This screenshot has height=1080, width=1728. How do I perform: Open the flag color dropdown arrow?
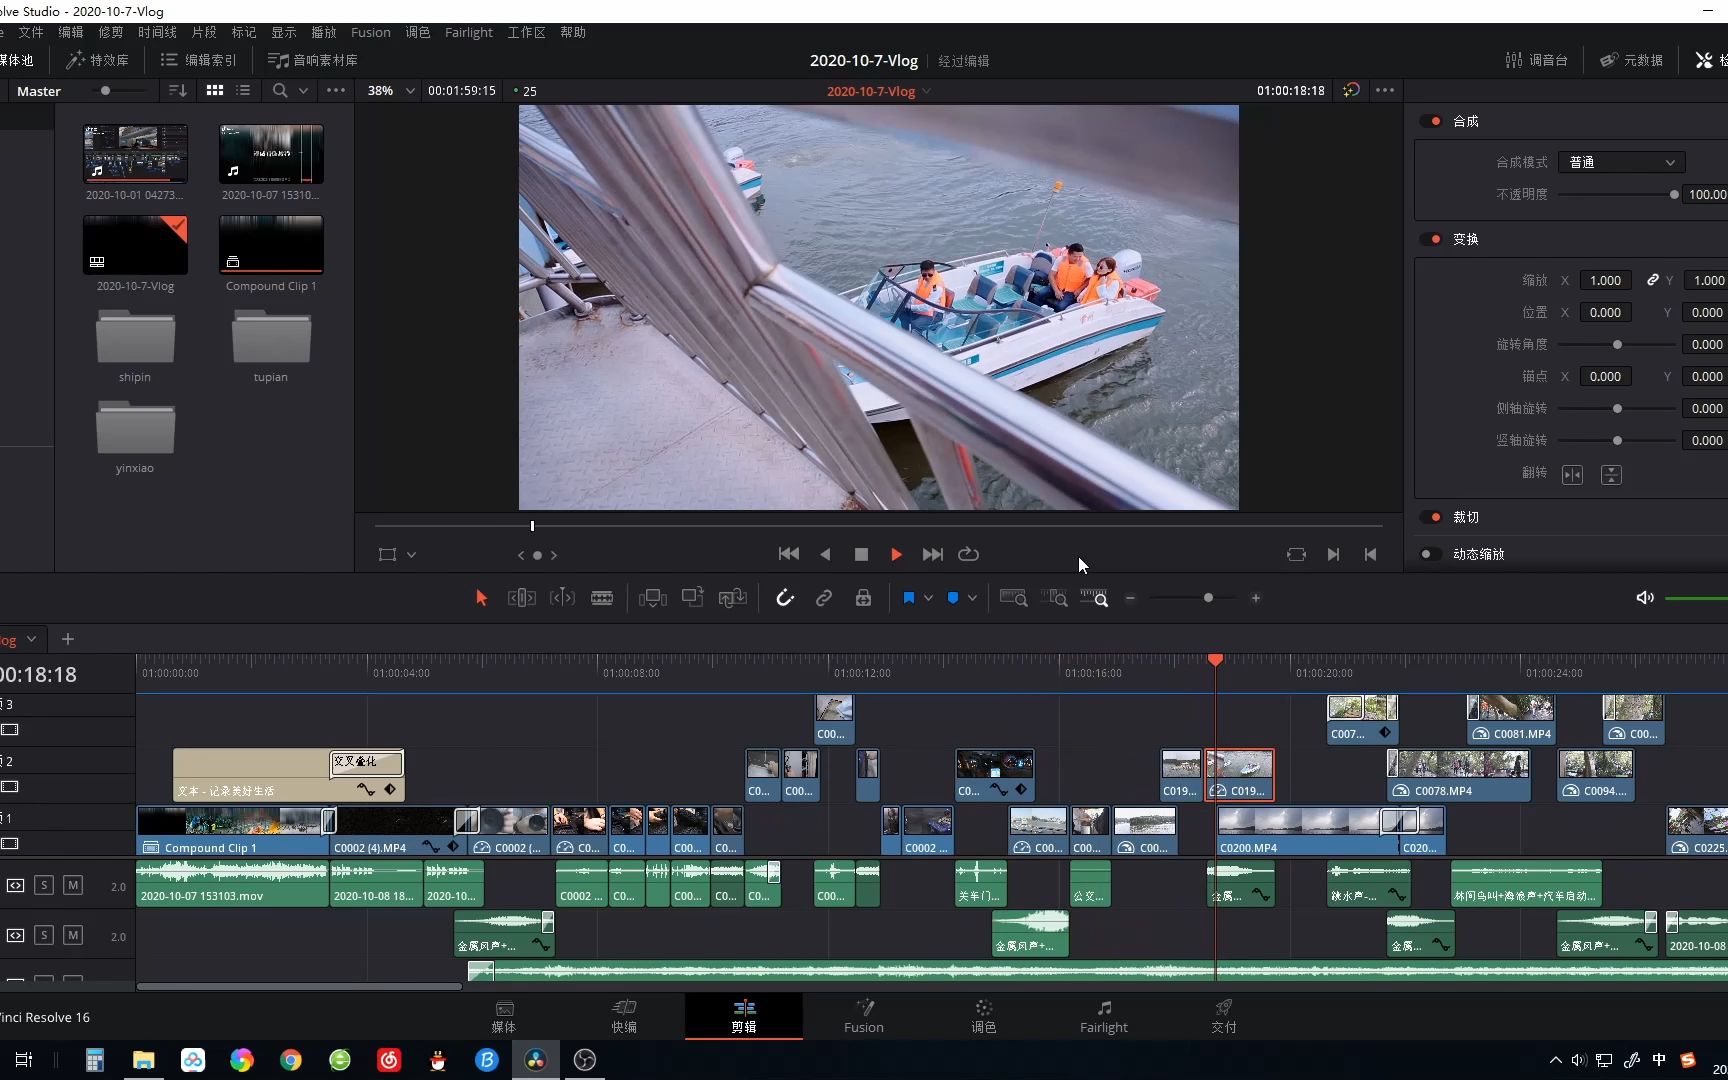(x=929, y=598)
